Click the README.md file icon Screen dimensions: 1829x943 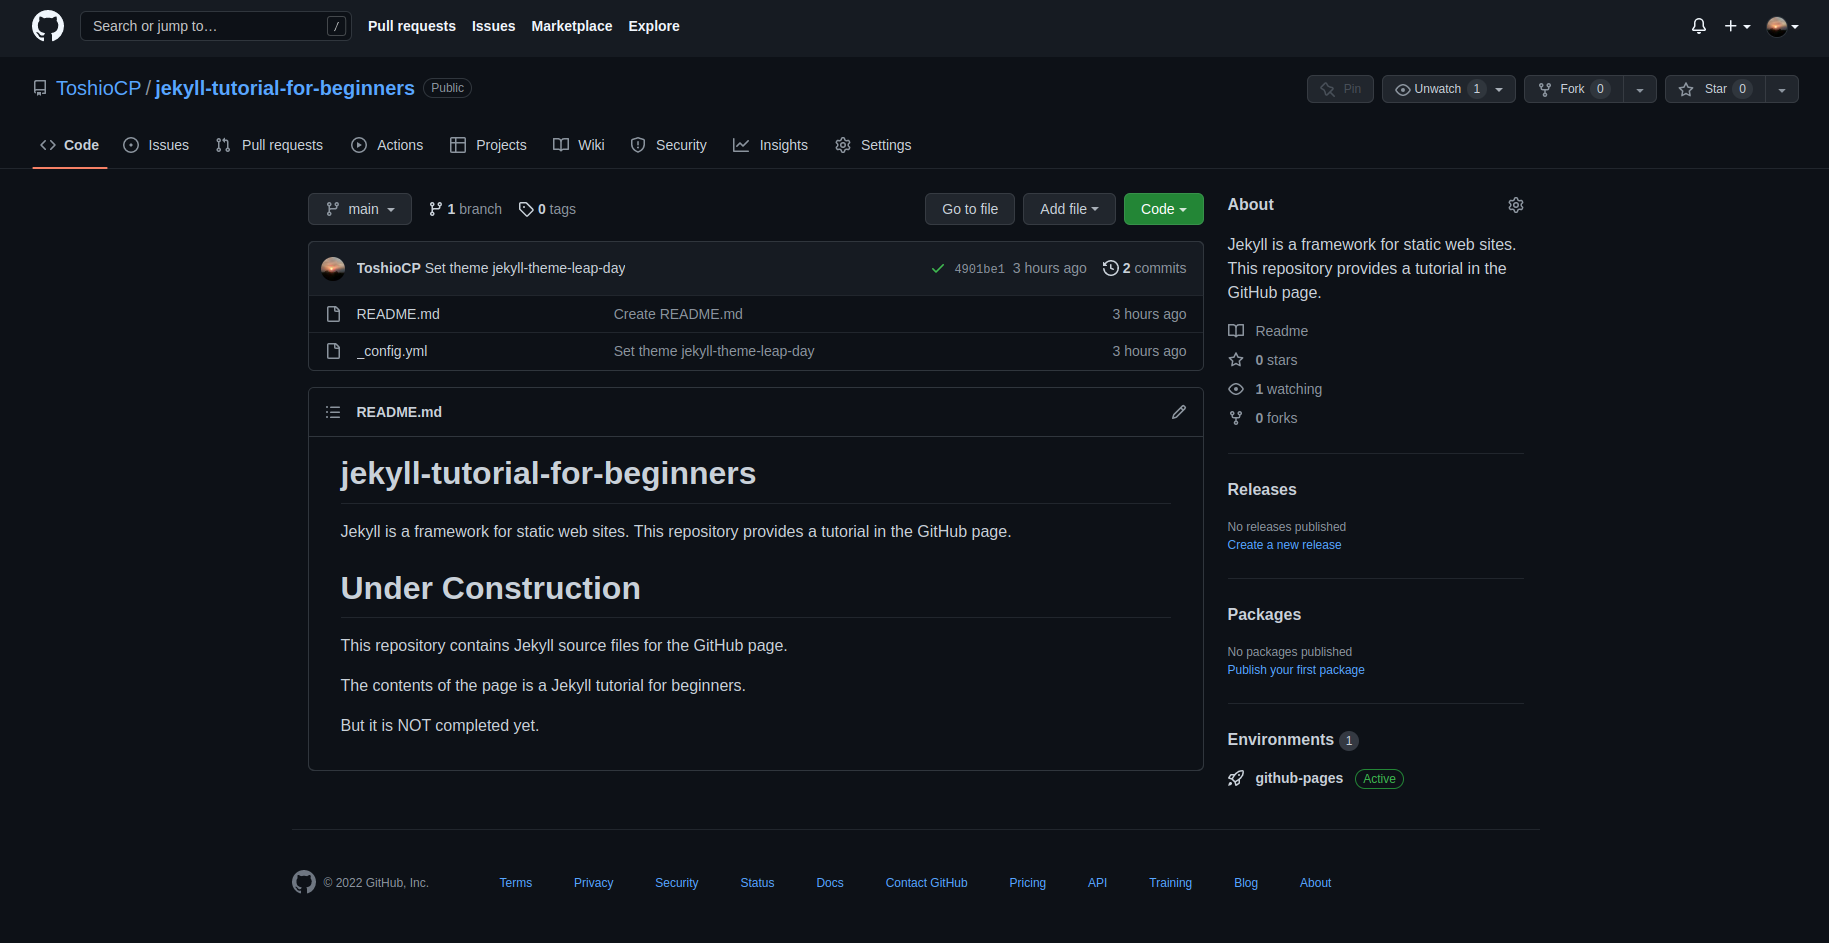click(x=333, y=314)
